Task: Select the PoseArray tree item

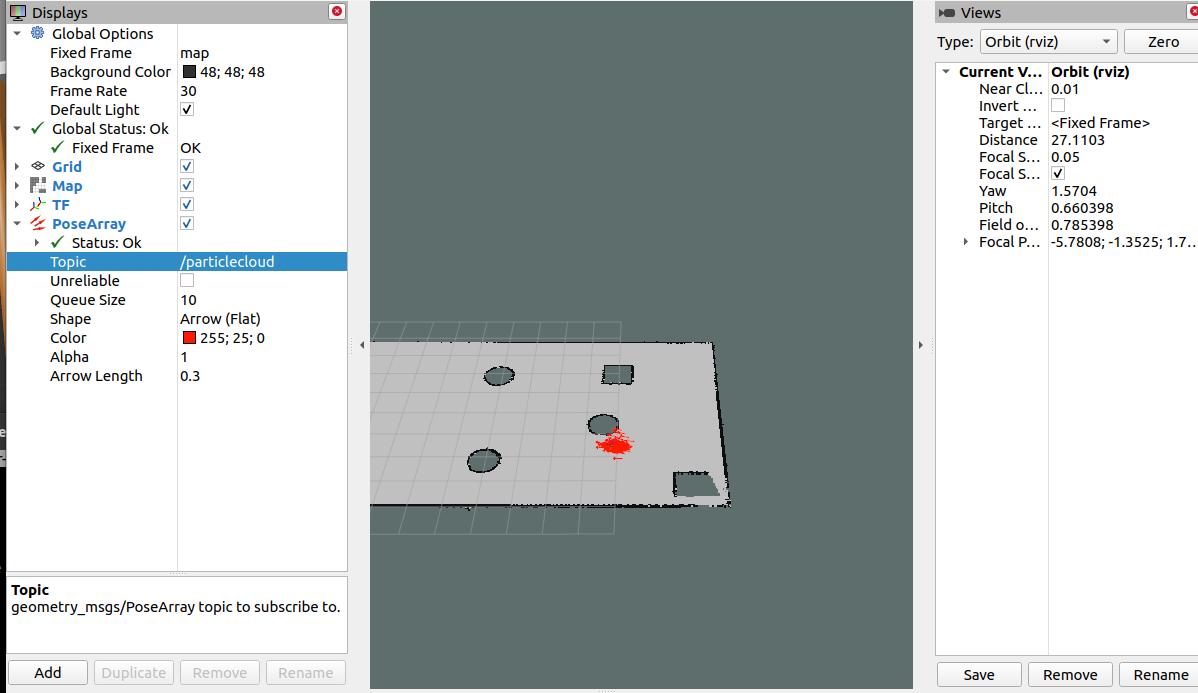Action: pos(89,224)
